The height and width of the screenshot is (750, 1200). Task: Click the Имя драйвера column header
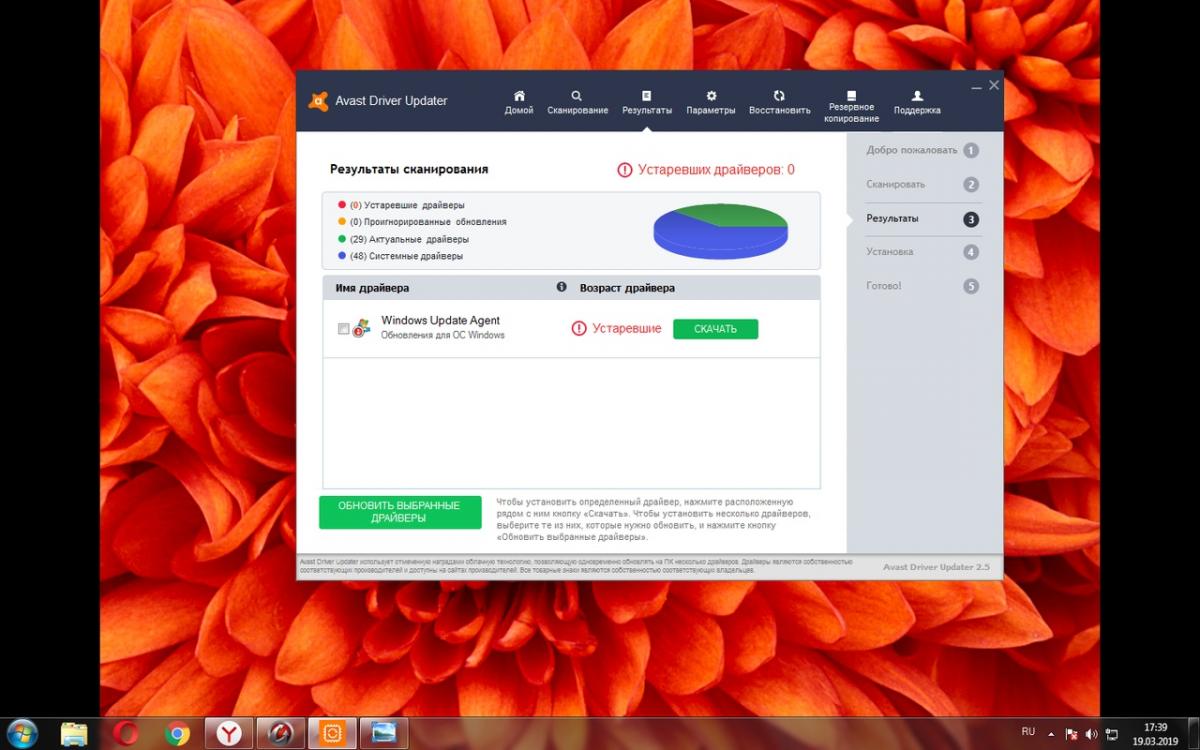point(372,288)
